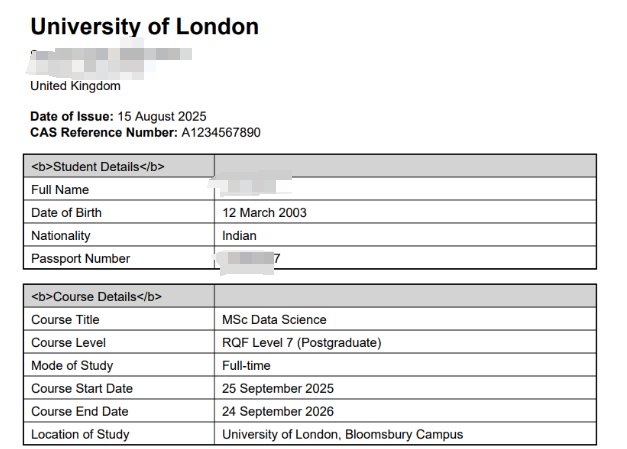Click the "Course Level" row label
Screen dimensions: 627x449
[x=66, y=343]
